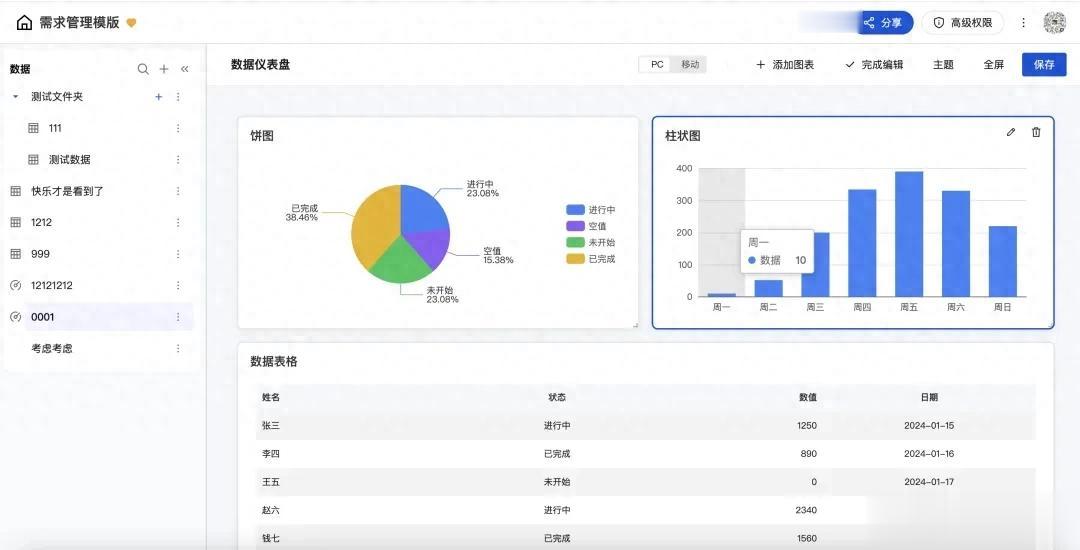This screenshot has width=1080, height=550.
Task: Open more options for 0001
Action: coord(178,317)
